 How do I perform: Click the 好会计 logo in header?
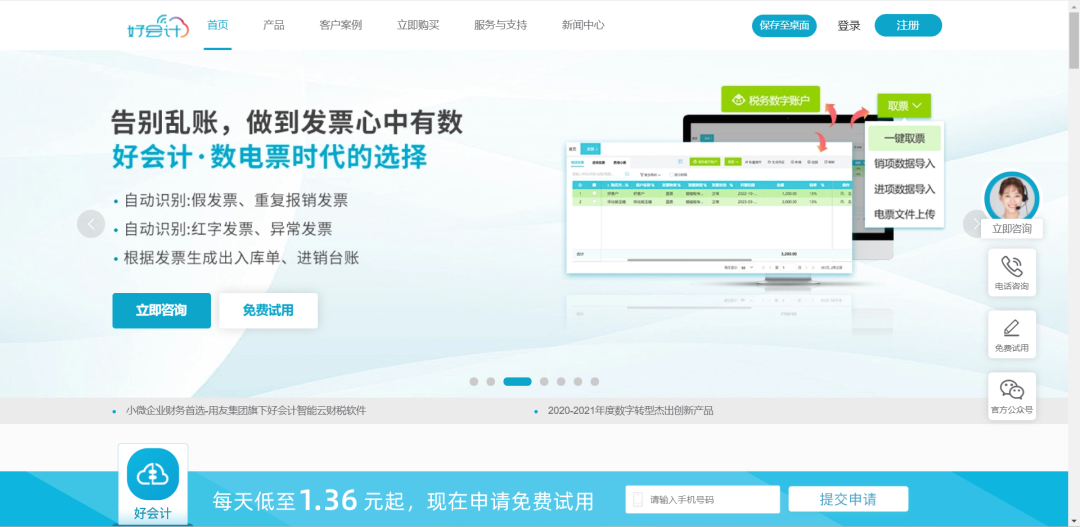tap(158, 26)
